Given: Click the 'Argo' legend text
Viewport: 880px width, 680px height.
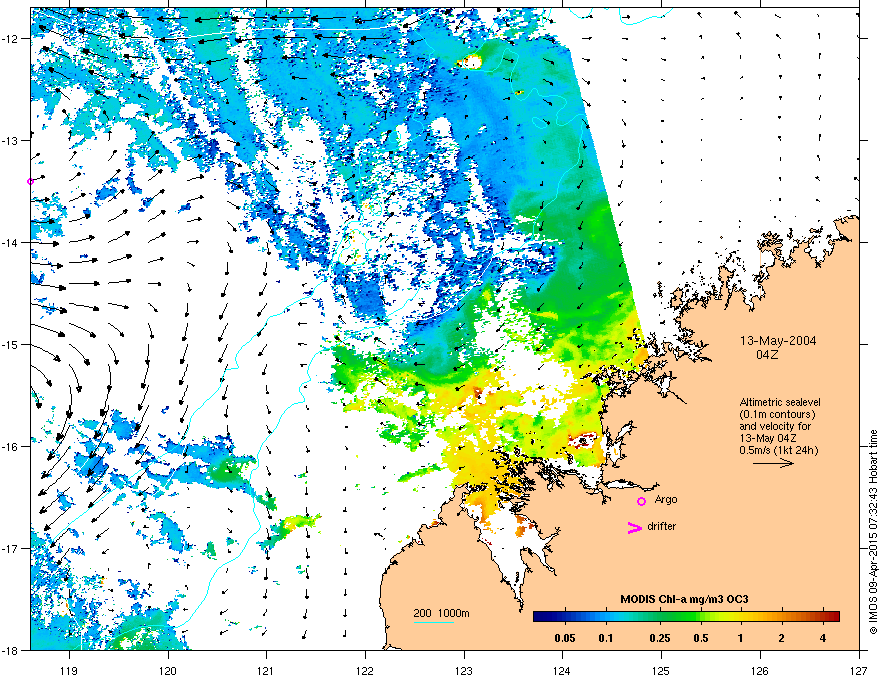Looking at the screenshot, I should coord(666,499).
